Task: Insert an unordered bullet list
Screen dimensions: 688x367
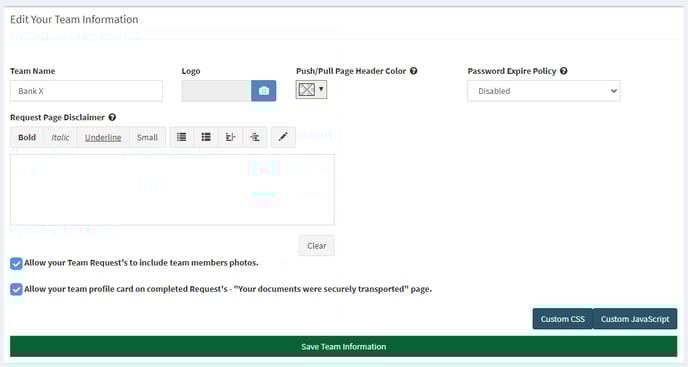Action: [182, 137]
